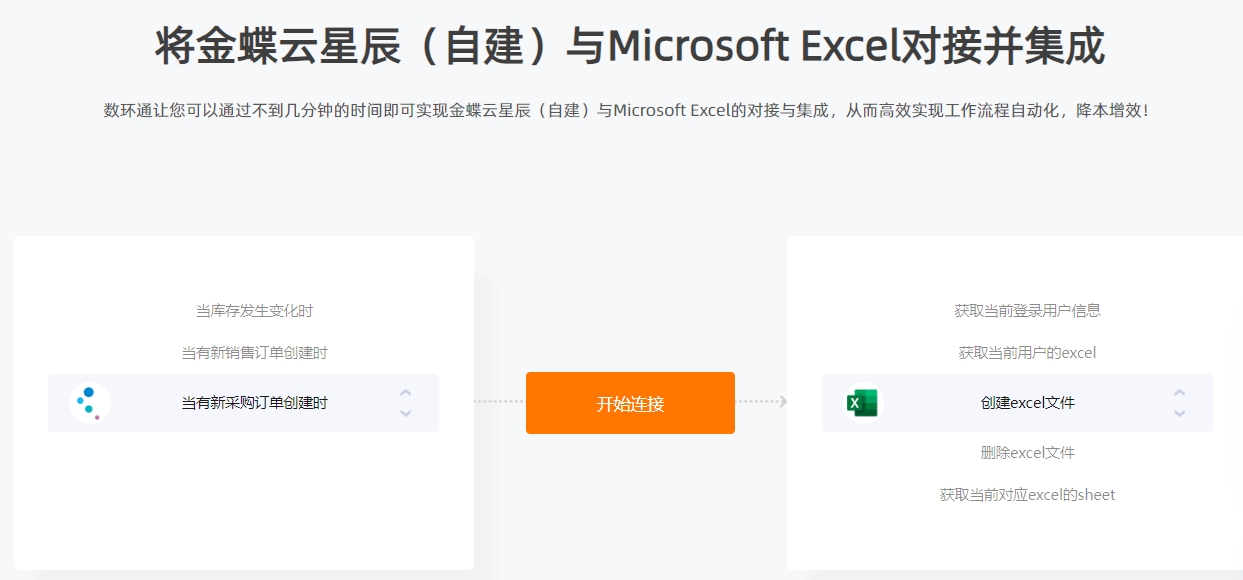Screen dimensions: 1243x580
Task: Click the down chevron beside 创建excel文件
Action: 1180,413
